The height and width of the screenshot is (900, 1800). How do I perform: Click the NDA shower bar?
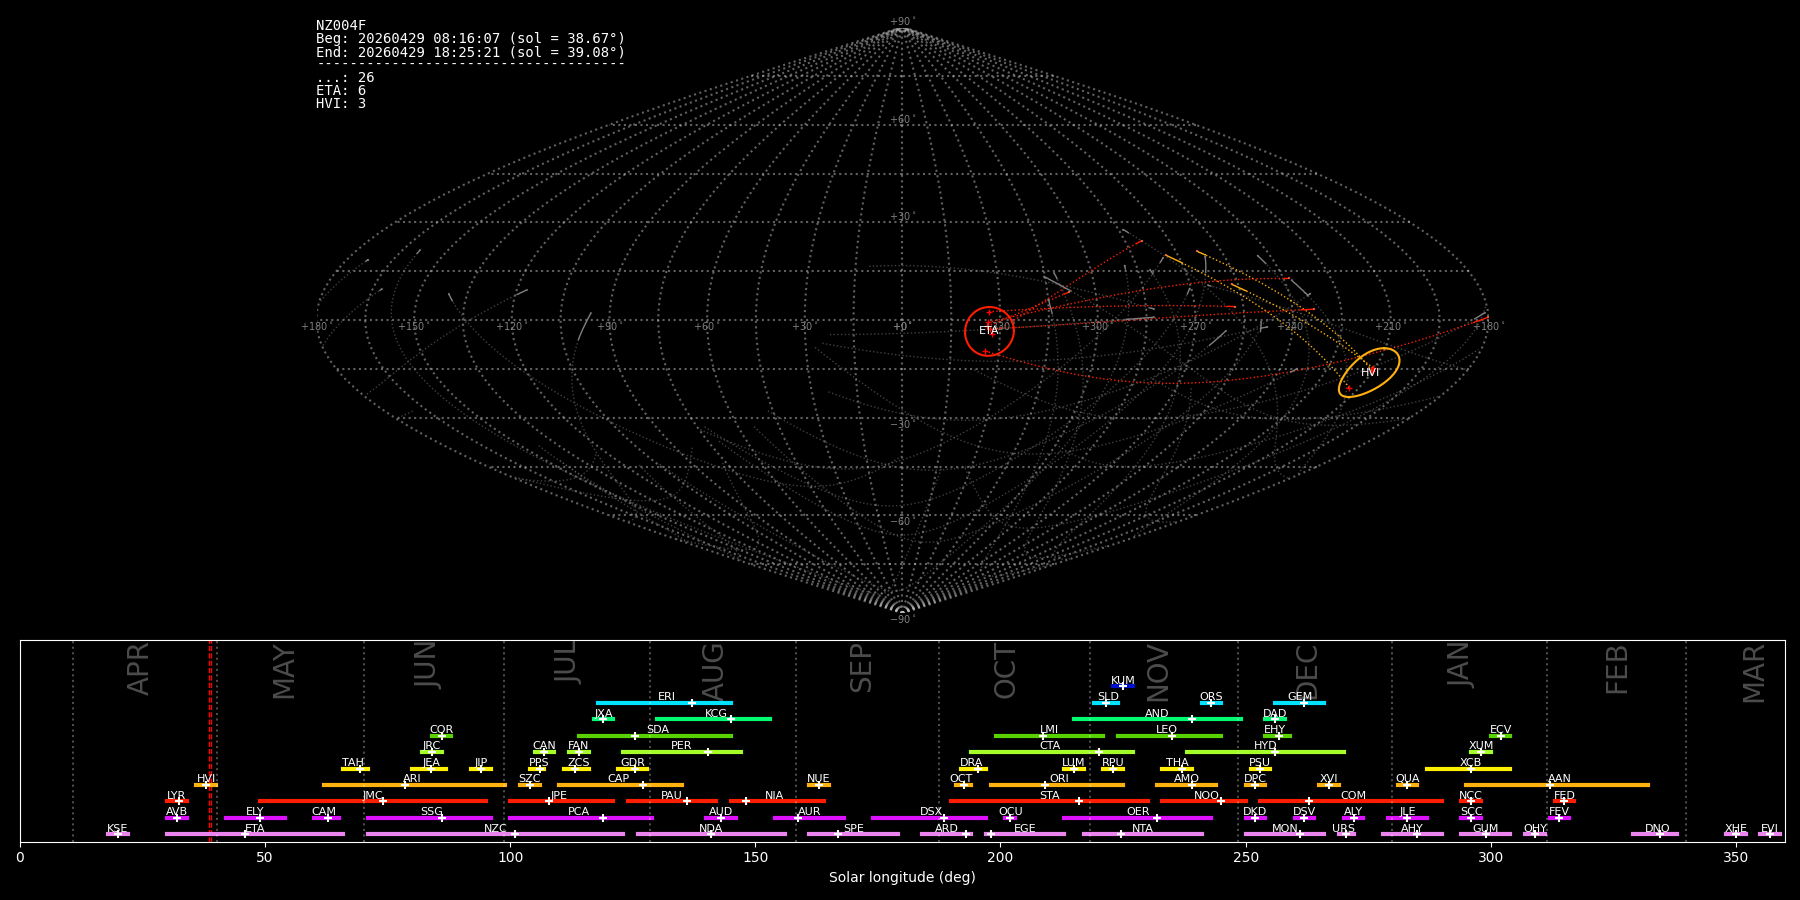pos(711,834)
